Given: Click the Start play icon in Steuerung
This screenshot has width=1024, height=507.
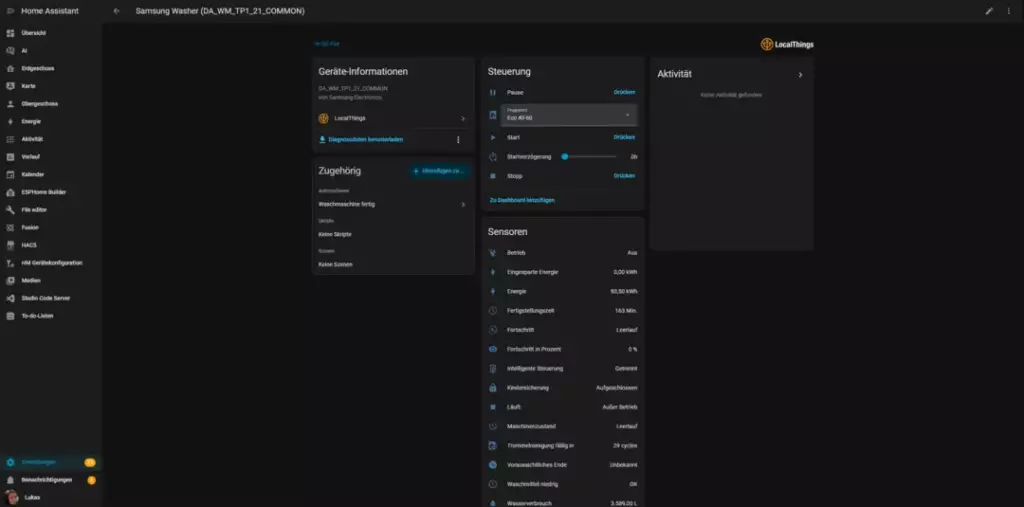Looking at the screenshot, I should tap(493, 137).
